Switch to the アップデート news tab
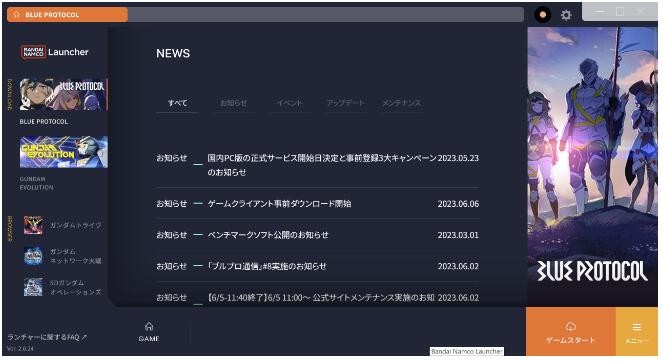This screenshot has width=663, height=361. click(x=345, y=103)
